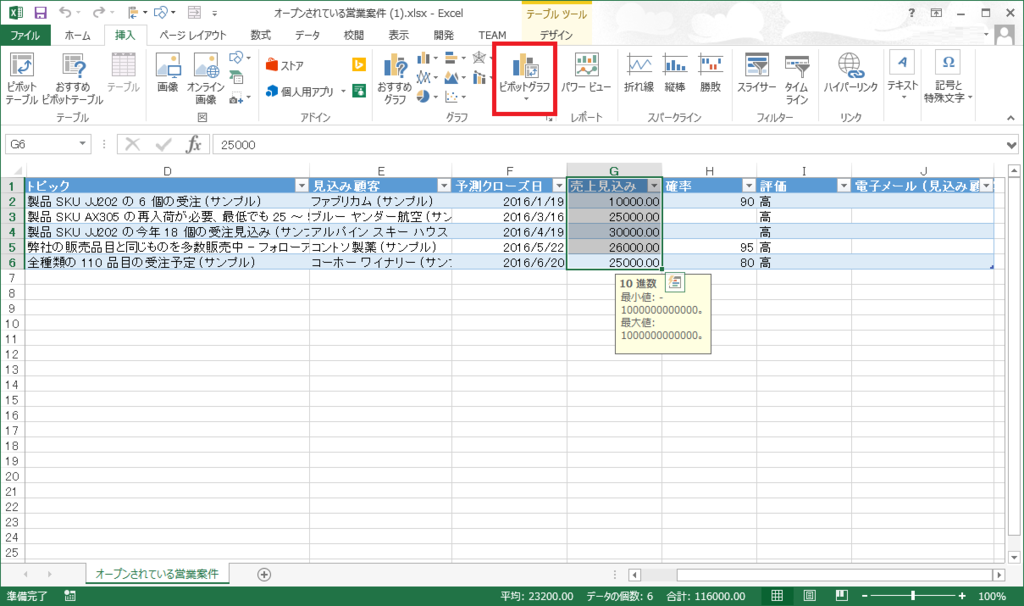
Task: Click the Name Box showing G6
Action: pyautogui.click(x=41, y=144)
